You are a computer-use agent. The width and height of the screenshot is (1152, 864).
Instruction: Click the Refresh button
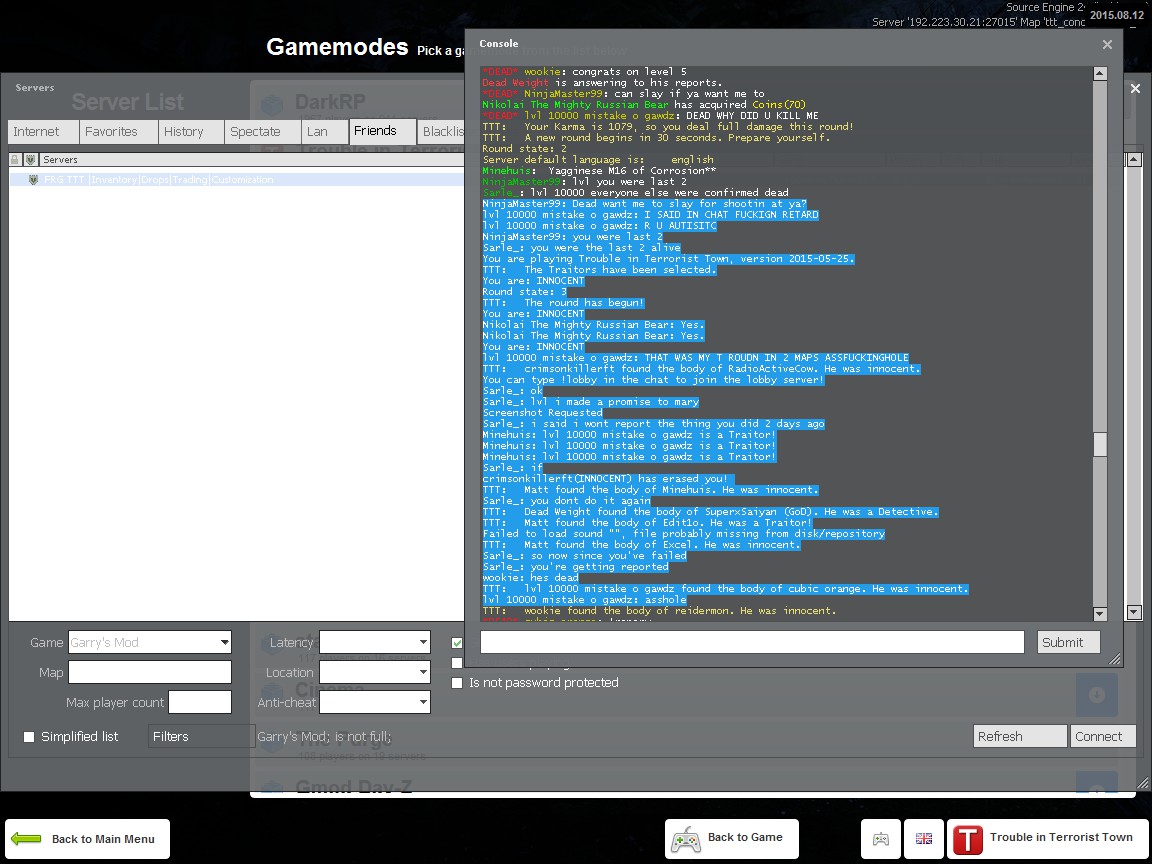(1020, 736)
